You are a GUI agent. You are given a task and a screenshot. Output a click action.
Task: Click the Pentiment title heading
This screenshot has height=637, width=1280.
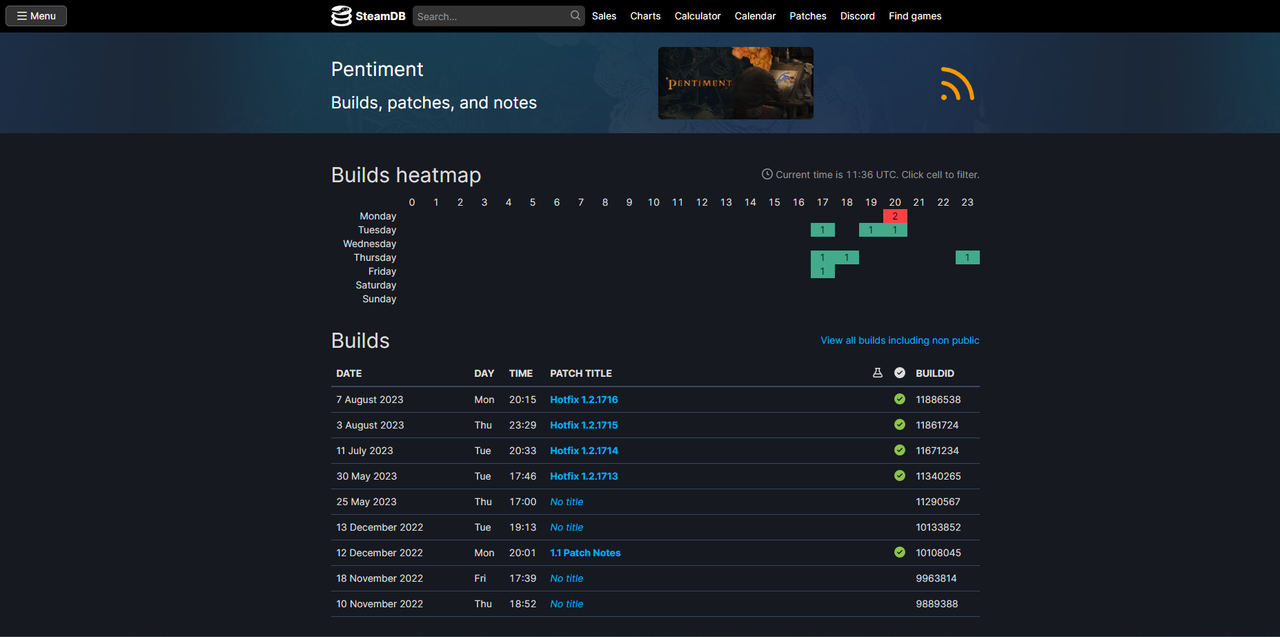pyautogui.click(x=377, y=69)
